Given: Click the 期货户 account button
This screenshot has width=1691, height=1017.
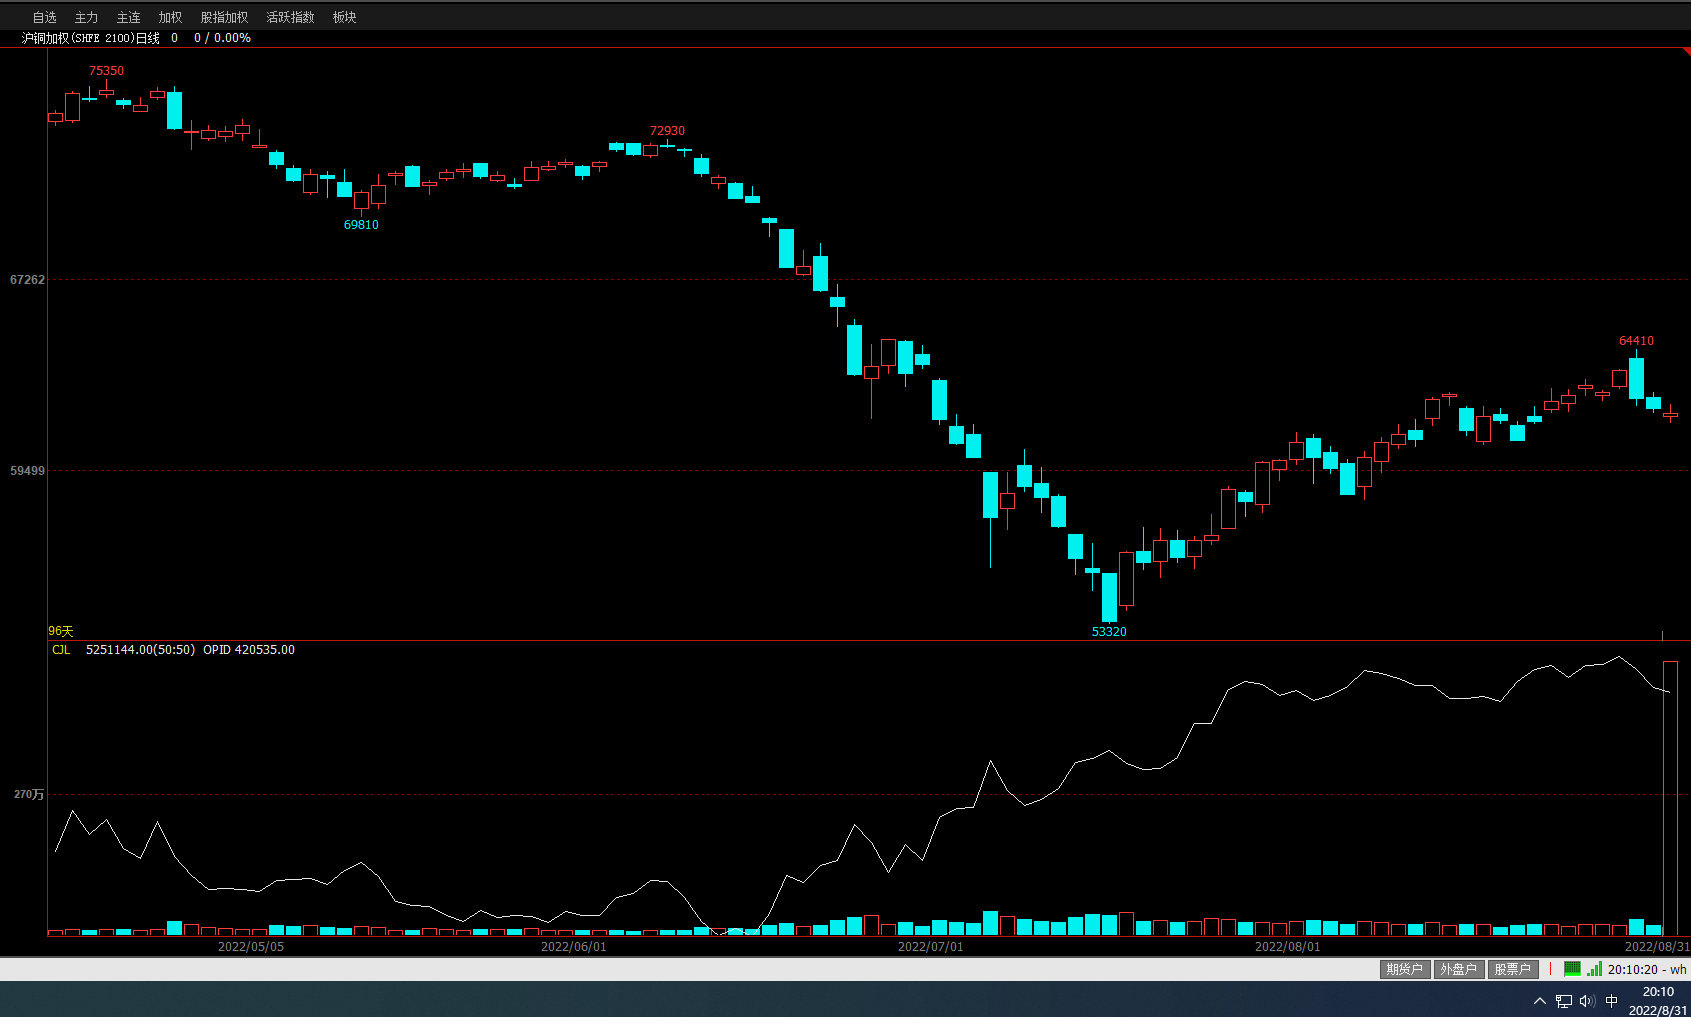Looking at the screenshot, I should tap(1404, 969).
